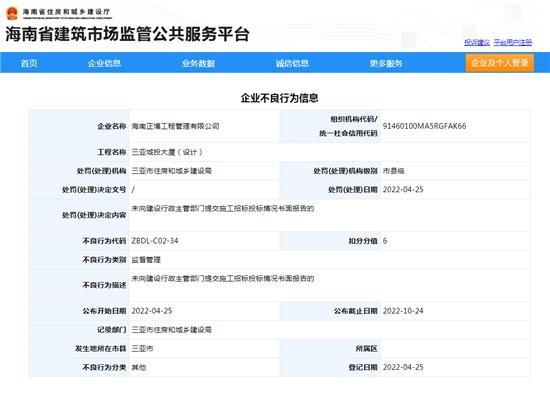Click the national emblem logo icon
Viewport: 550px width, 396px height.
(x=12, y=13)
